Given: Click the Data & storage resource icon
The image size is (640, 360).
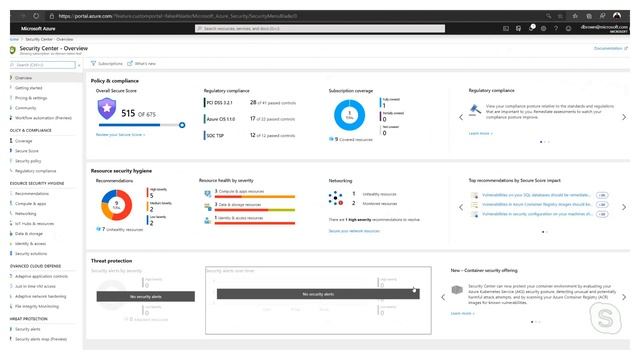Looking at the screenshot, I should (208, 207).
